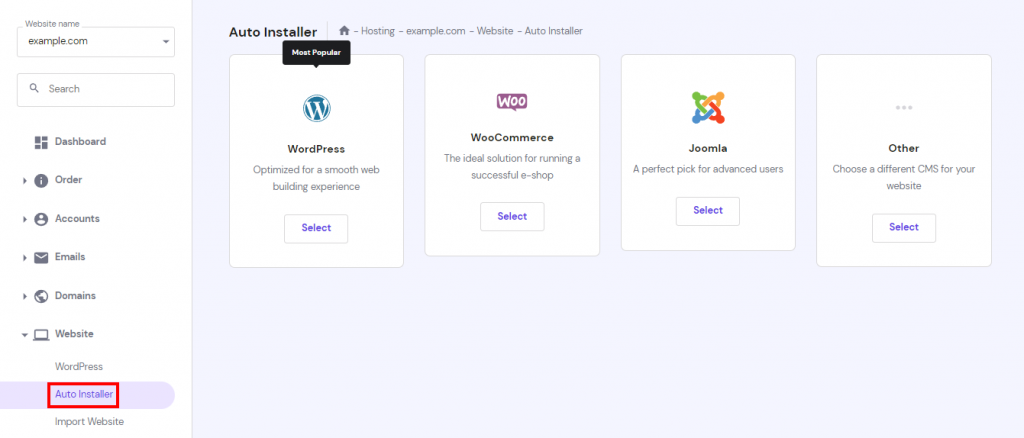Click the Joomla logo icon
Viewport: 1024px width, 438px height.
[x=708, y=107]
